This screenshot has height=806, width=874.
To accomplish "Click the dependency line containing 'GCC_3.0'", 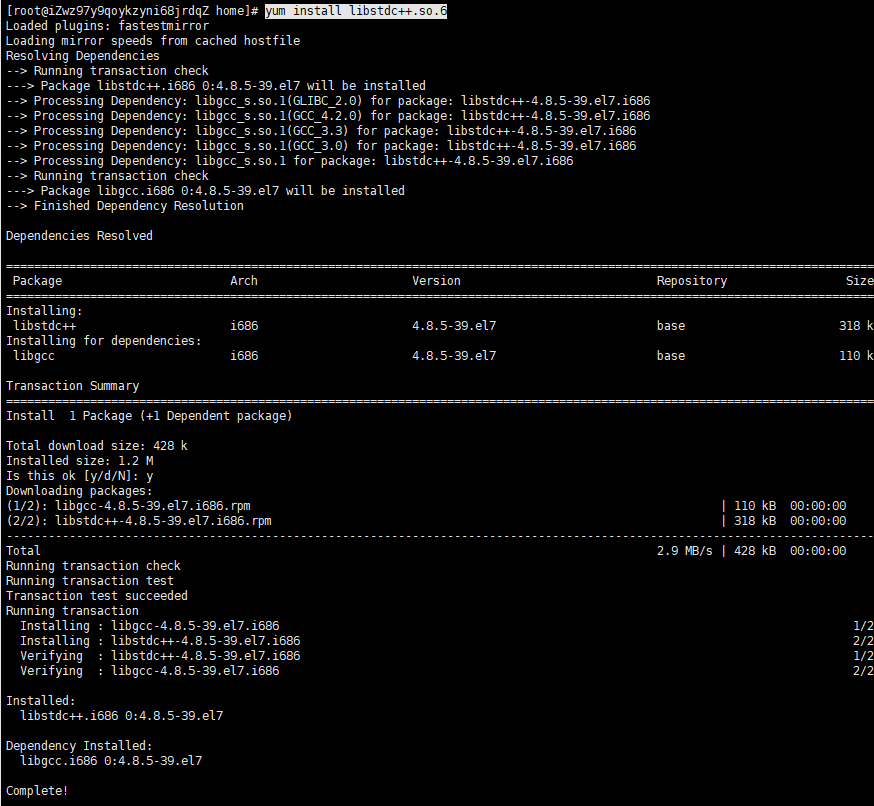I will (321, 146).
